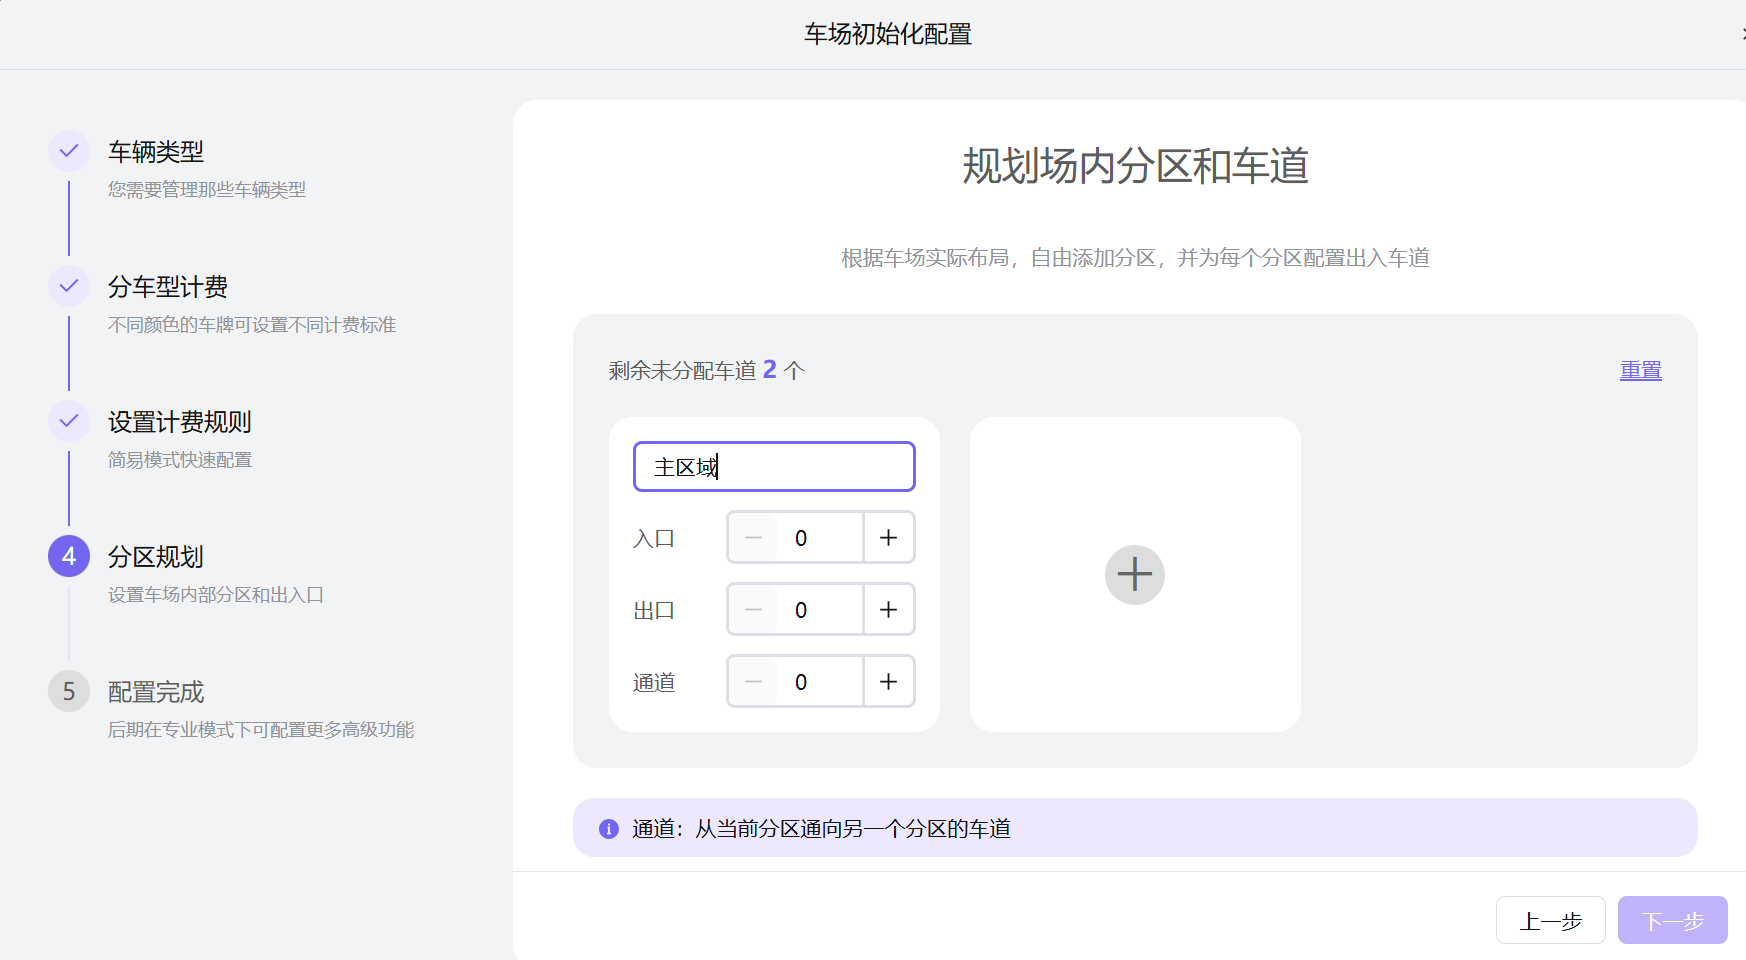This screenshot has width=1746, height=960.
Task: Increase the 通道 channel lane count
Action: pos(888,681)
